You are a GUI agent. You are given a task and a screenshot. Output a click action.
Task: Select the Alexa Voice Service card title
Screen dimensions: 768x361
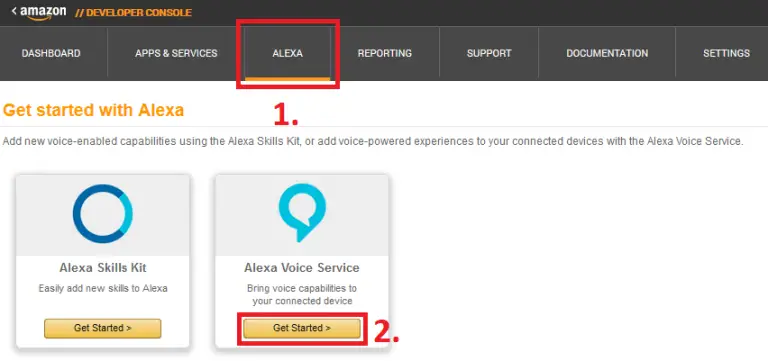pyautogui.click(x=302, y=268)
